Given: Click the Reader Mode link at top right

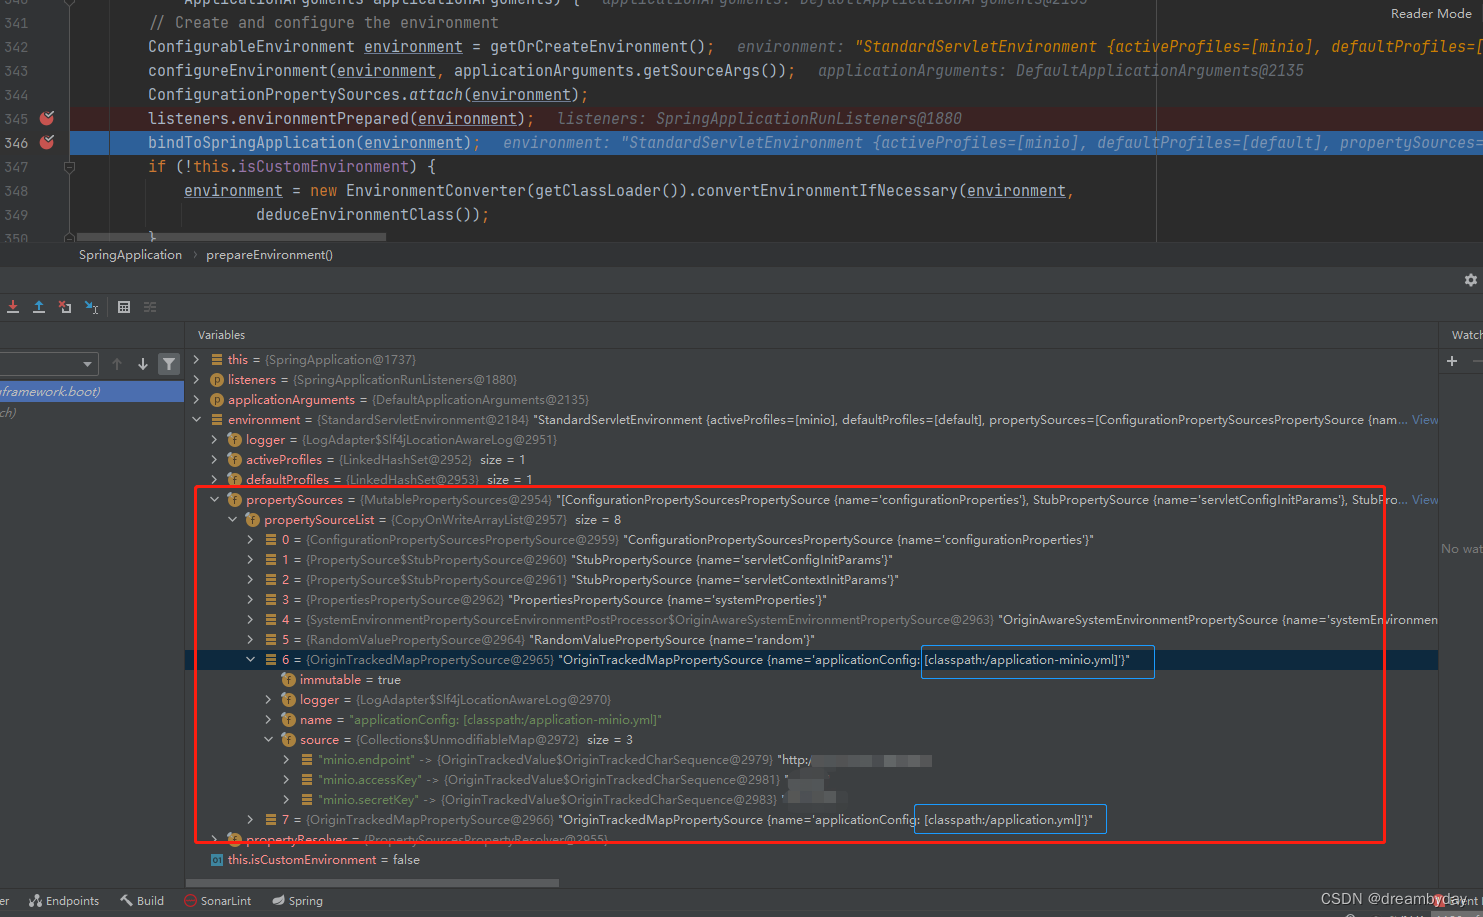Looking at the screenshot, I should [x=1431, y=13].
